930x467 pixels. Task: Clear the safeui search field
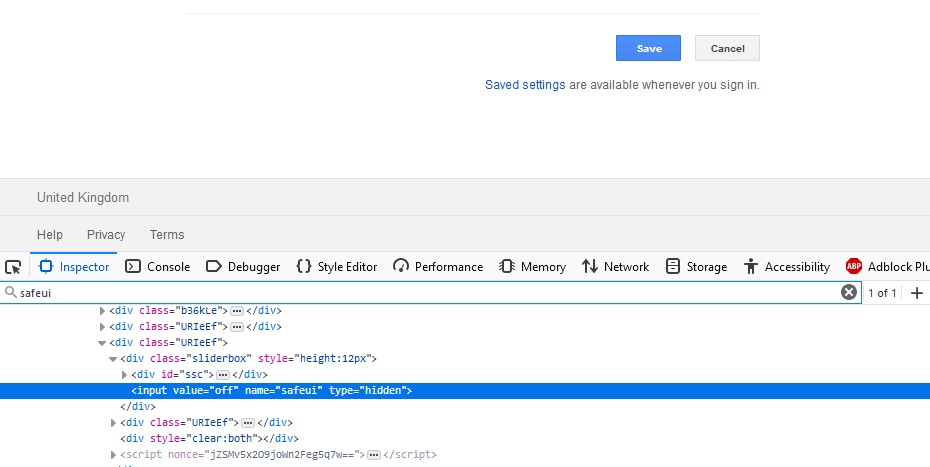(x=849, y=293)
